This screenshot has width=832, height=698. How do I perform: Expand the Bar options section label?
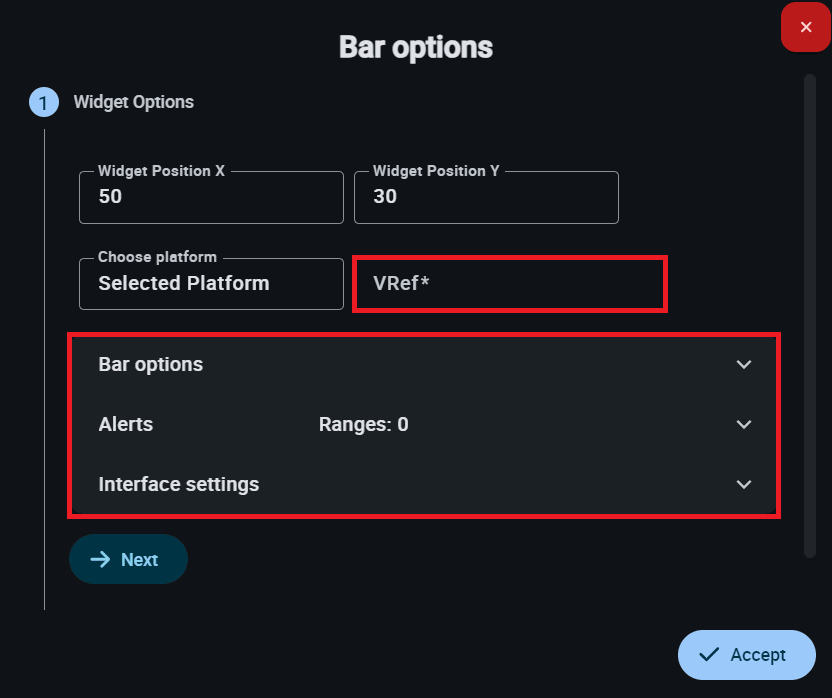[x=151, y=364]
